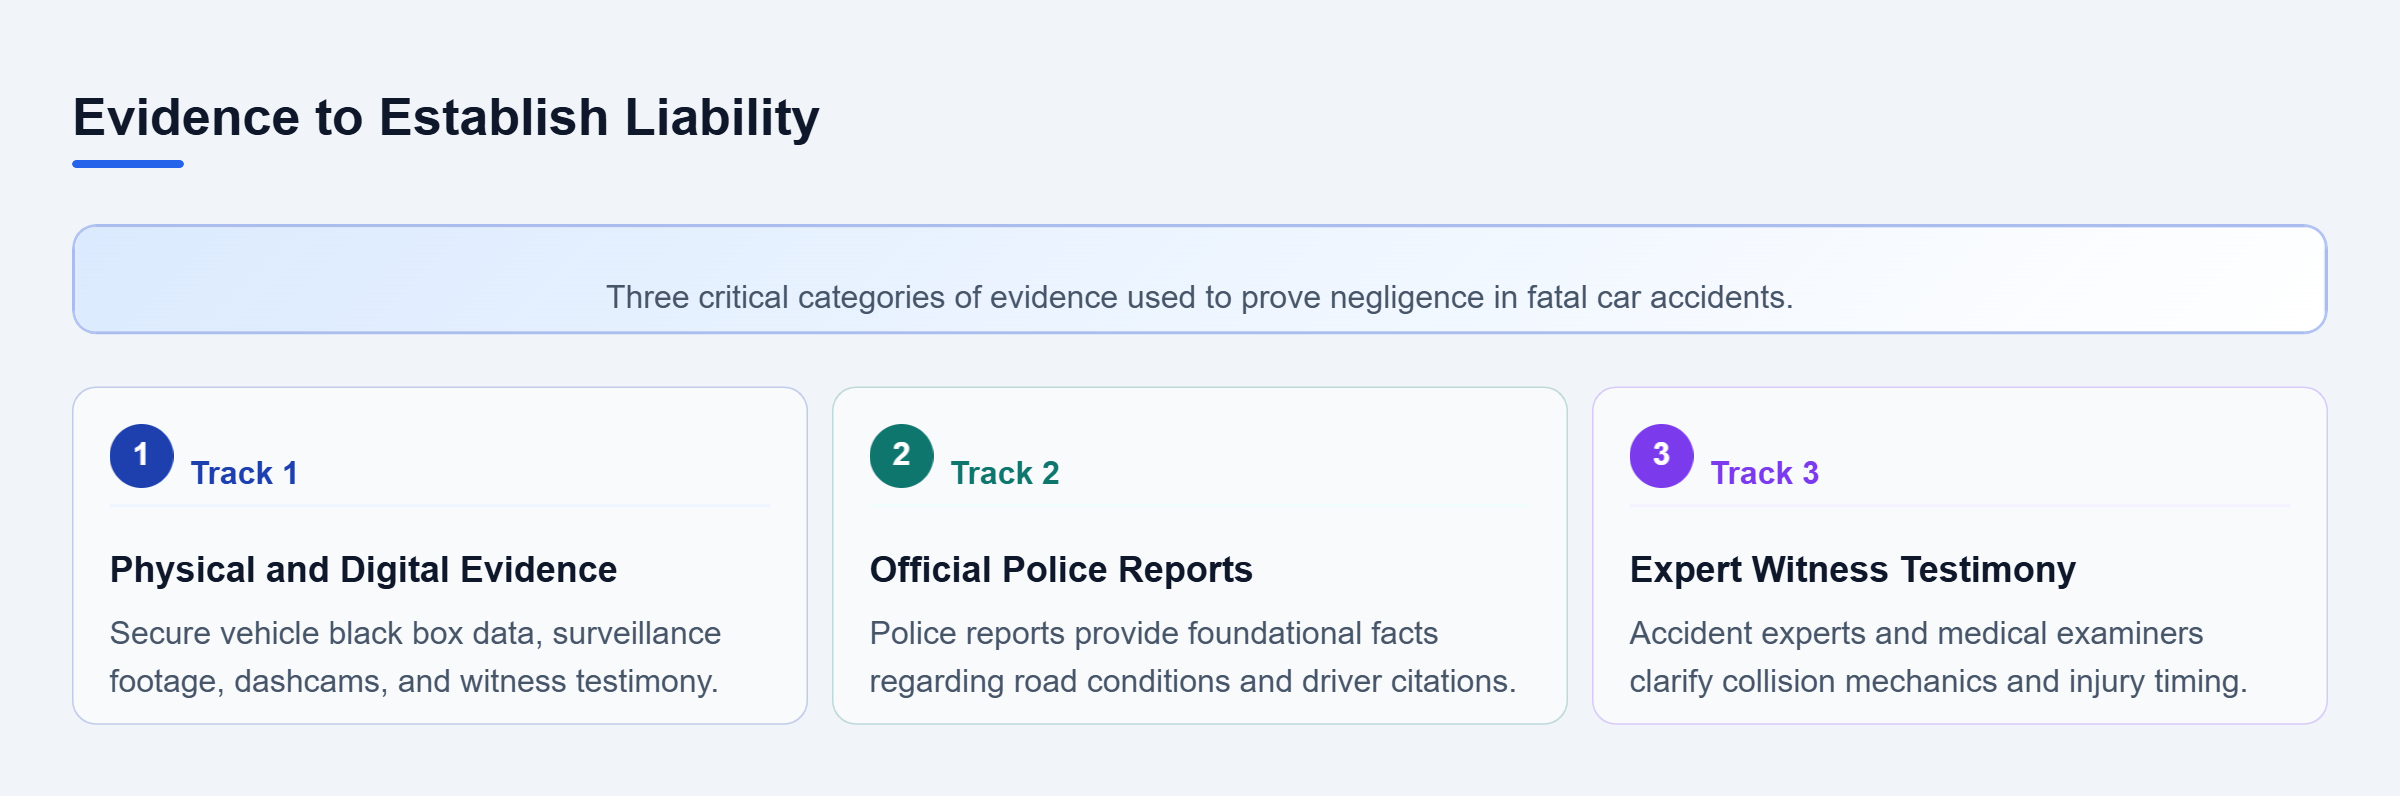Click the 'Accident experts and medical examiners' description
The height and width of the screenshot is (796, 2400).
1939,657
